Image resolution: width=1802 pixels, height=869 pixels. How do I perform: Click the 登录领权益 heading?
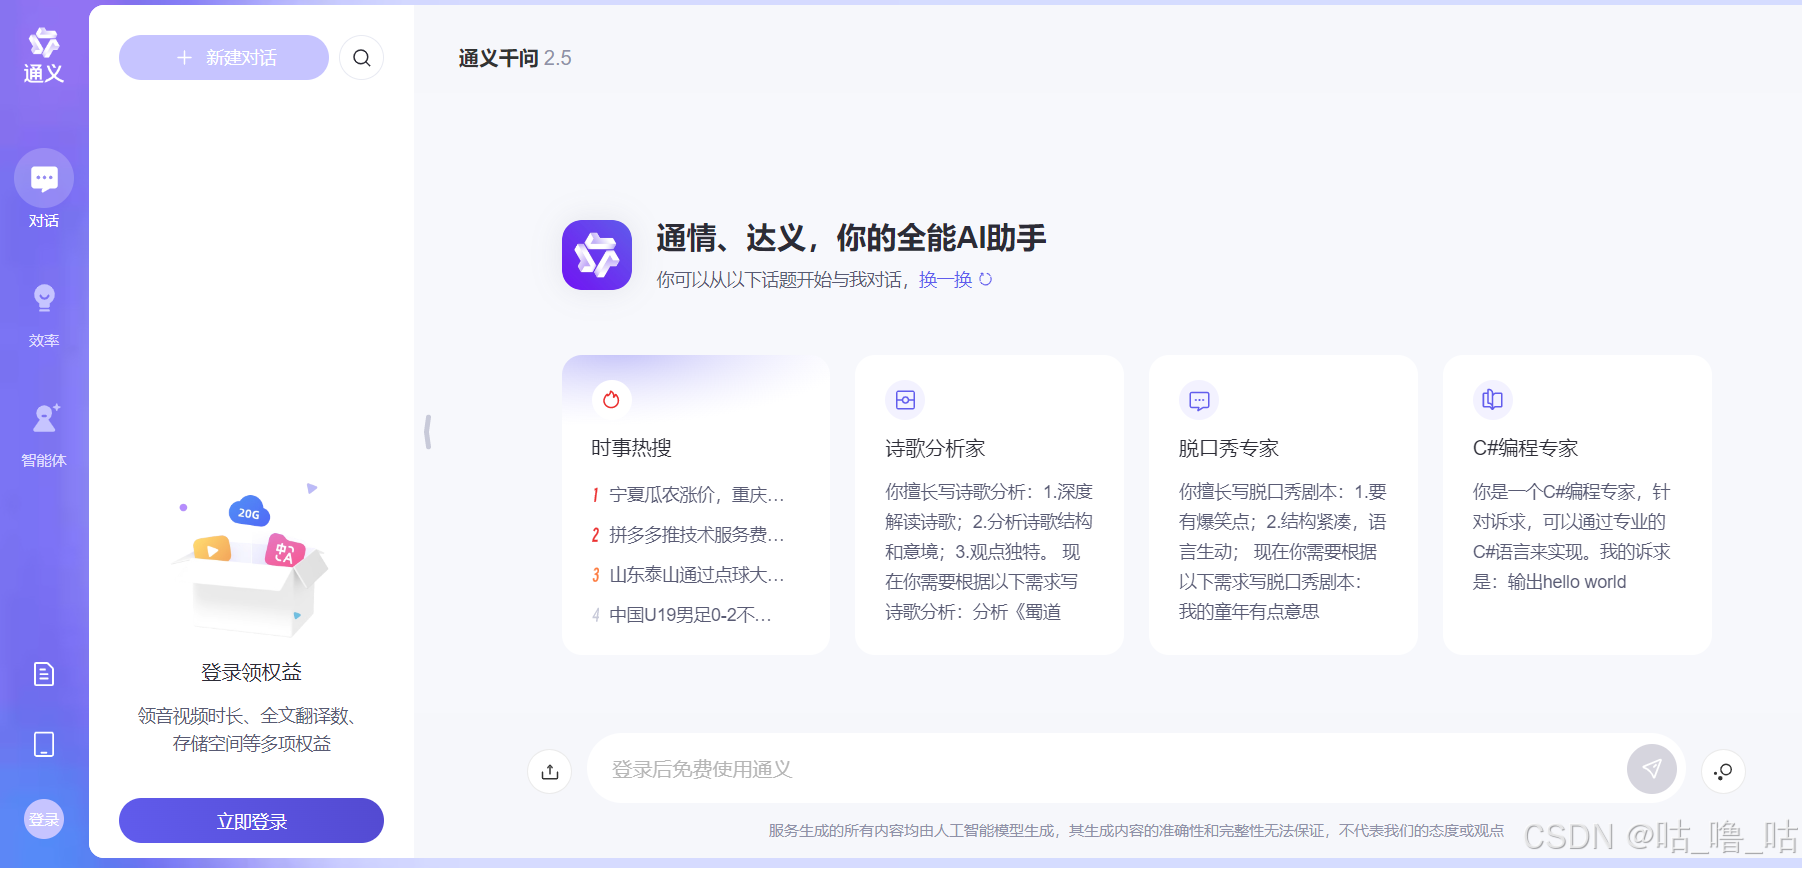click(x=251, y=672)
